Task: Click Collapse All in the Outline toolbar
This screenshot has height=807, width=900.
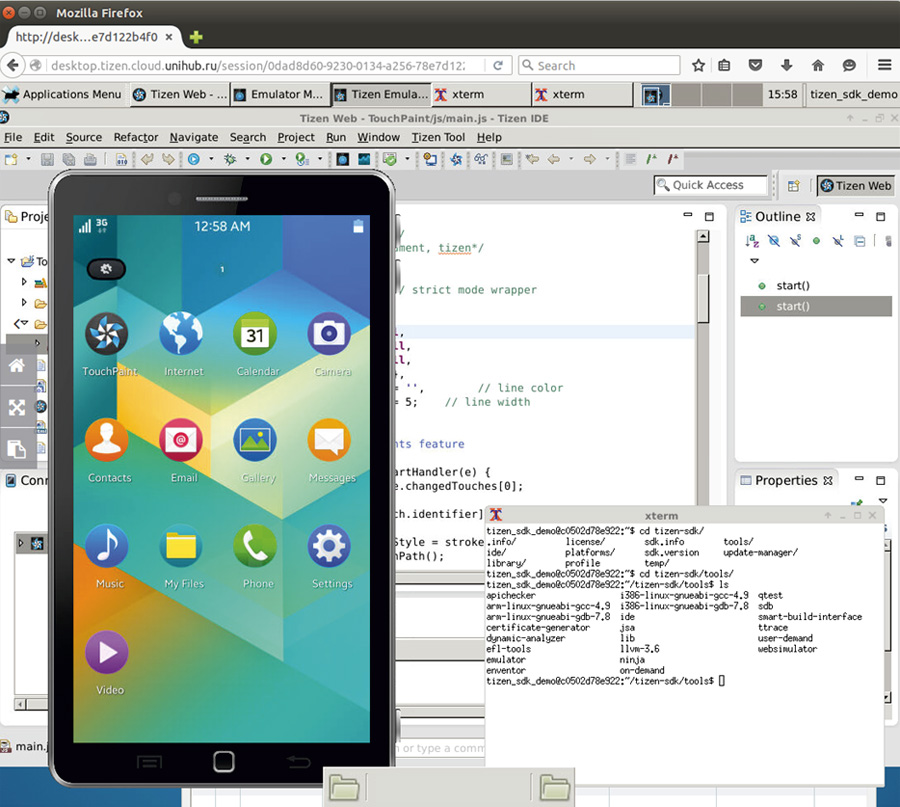Action: coord(859,240)
